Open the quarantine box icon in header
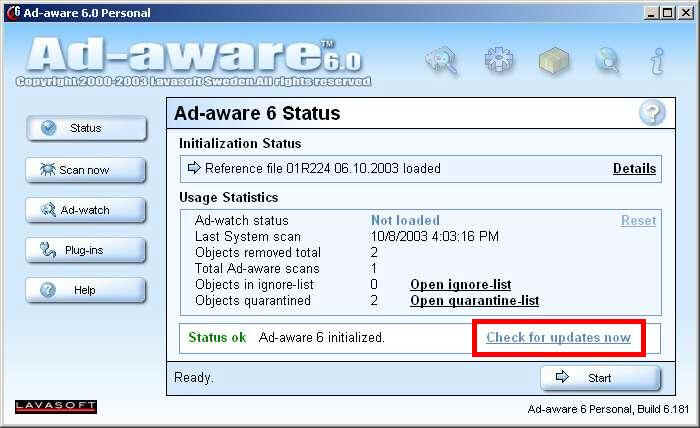Viewport: 700px width, 428px height. tap(554, 60)
